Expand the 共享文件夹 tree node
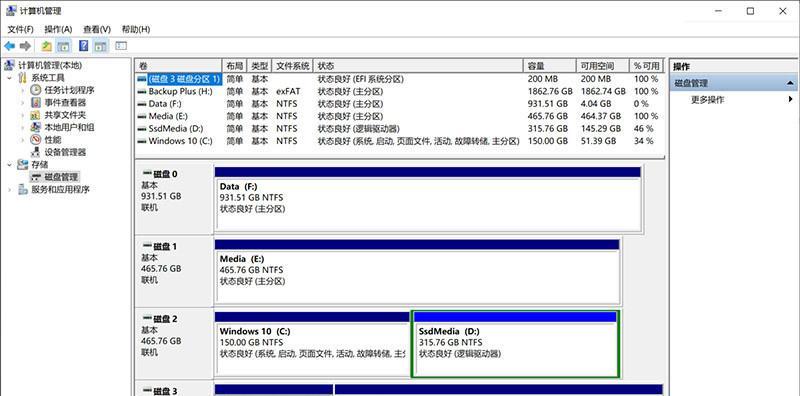Viewport: 800px width, 396px height. point(22,115)
